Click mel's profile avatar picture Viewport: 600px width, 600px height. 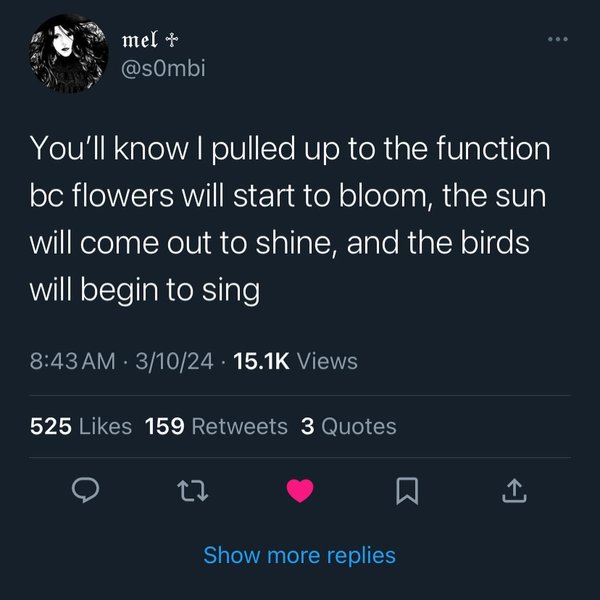click(x=67, y=53)
